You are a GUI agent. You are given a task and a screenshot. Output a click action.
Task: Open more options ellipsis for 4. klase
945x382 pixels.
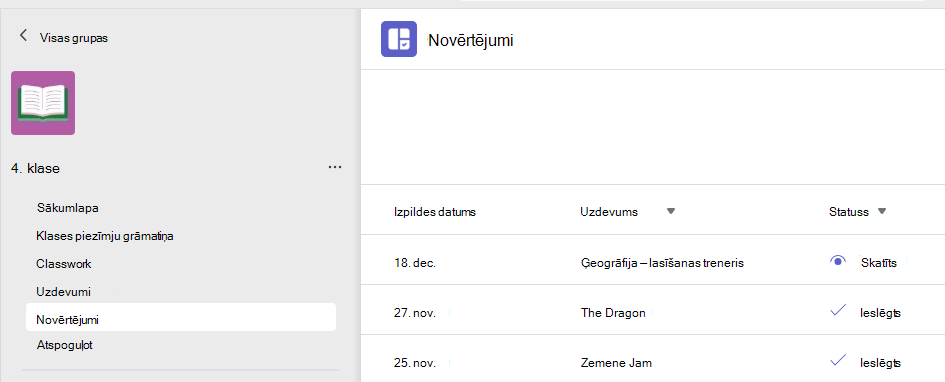coord(335,167)
